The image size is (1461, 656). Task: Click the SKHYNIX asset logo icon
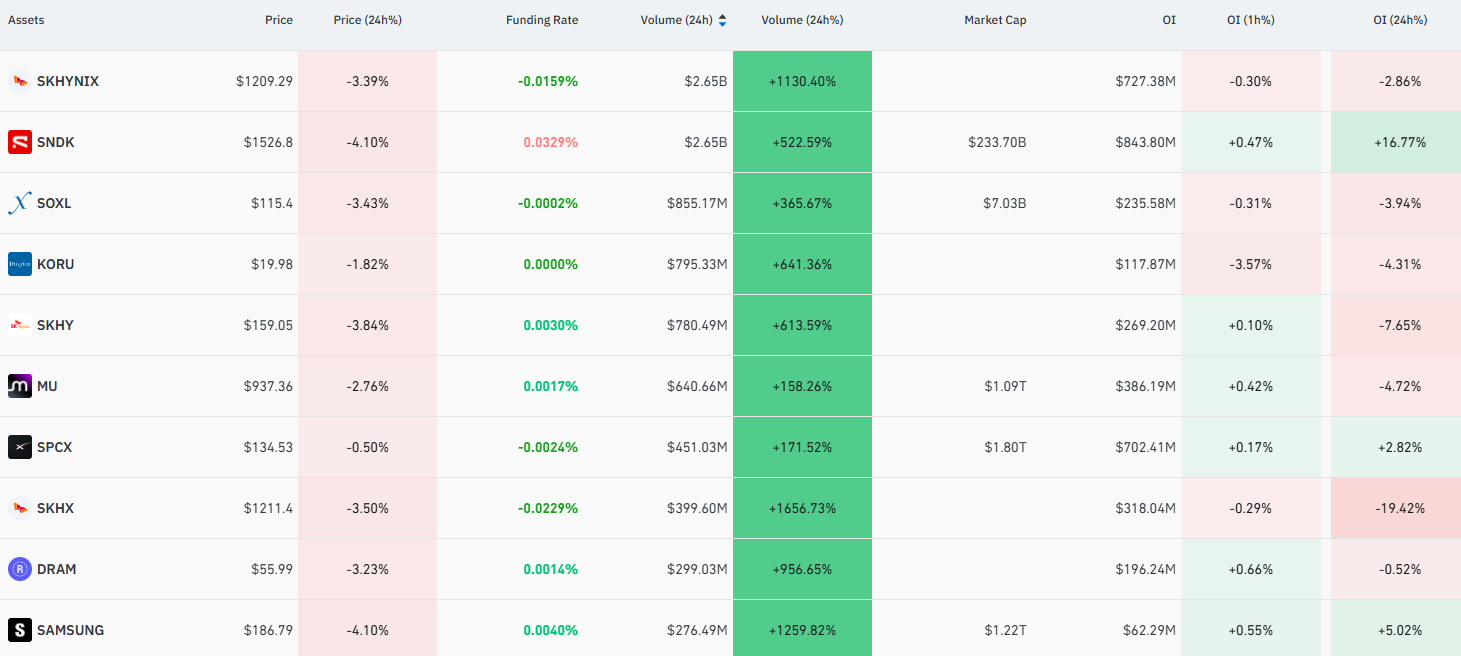pos(20,81)
